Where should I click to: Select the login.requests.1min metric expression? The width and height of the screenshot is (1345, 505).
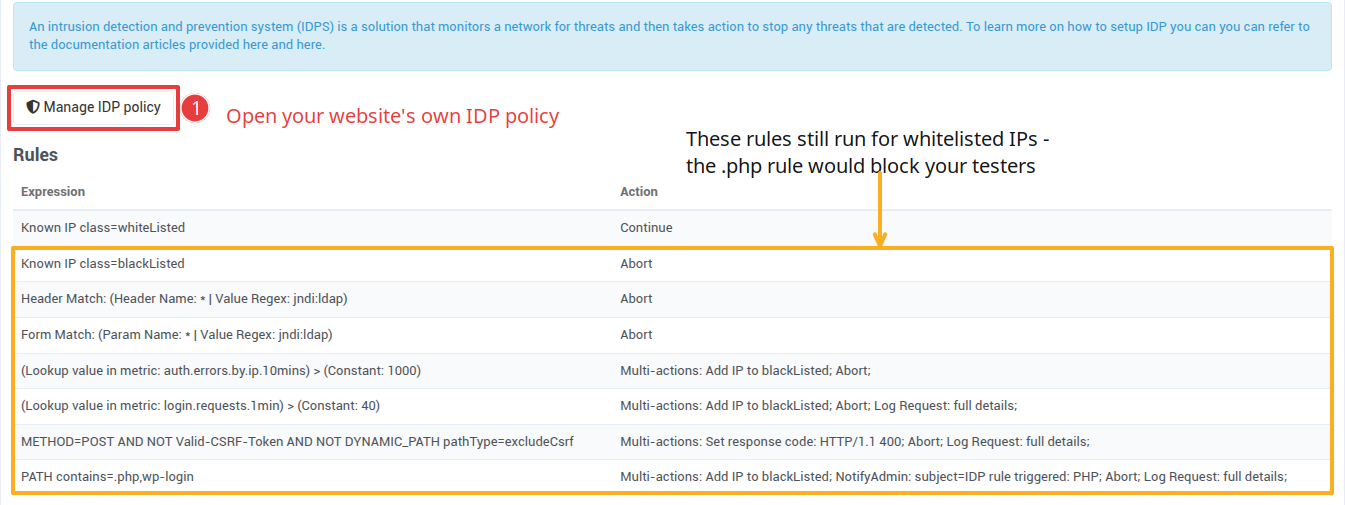pyautogui.click(x=200, y=405)
